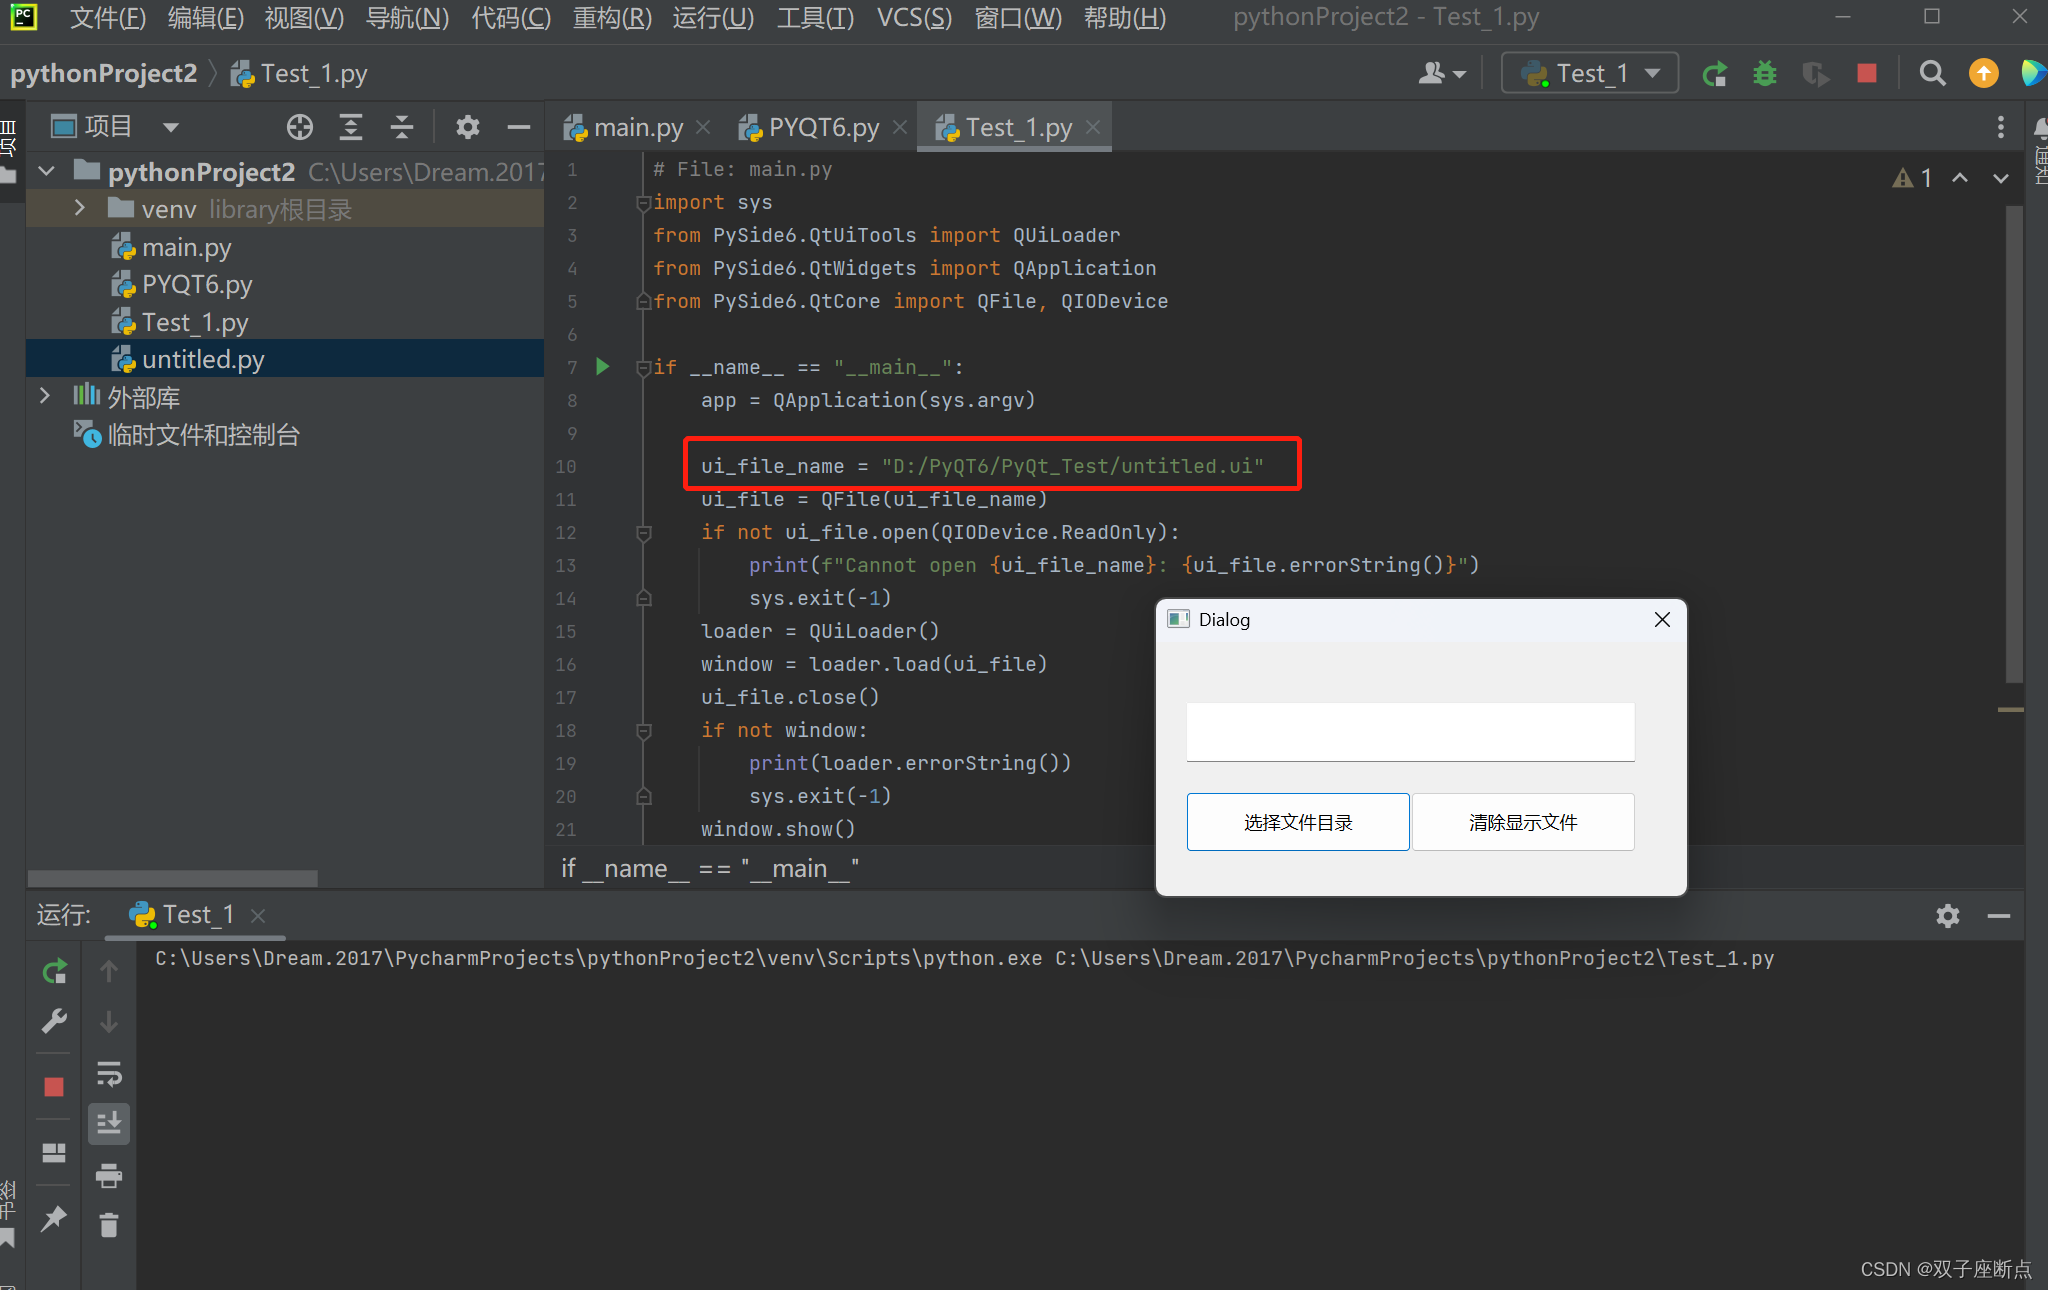Toggle soft-wrap in the run console

(x=108, y=1074)
